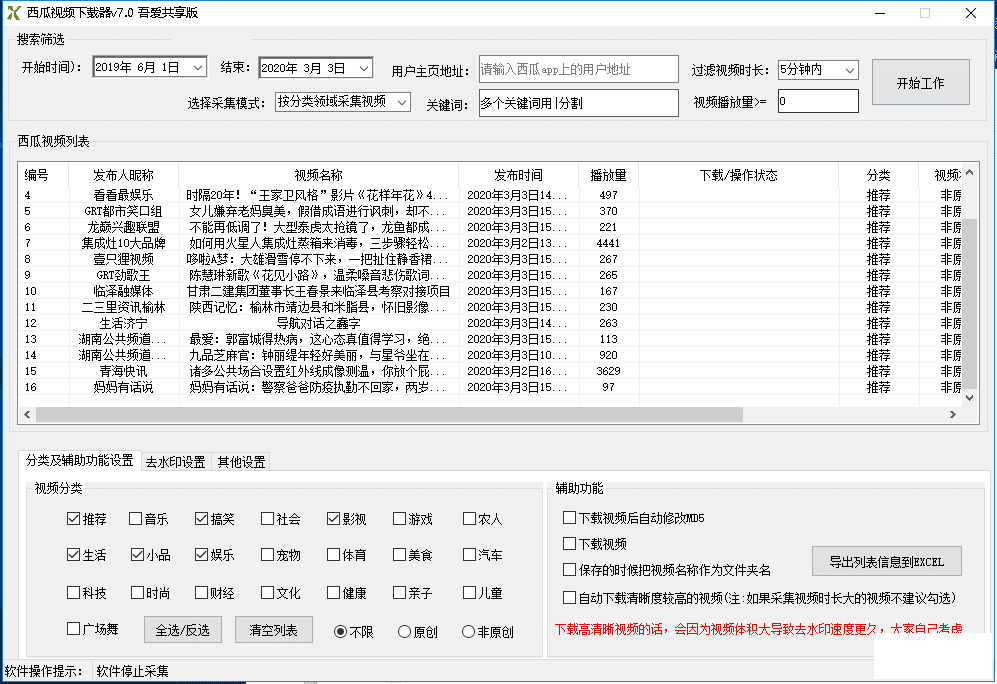Check the 广场舞 category checkbox
The width and height of the screenshot is (997, 684).
(x=73, y=629)
